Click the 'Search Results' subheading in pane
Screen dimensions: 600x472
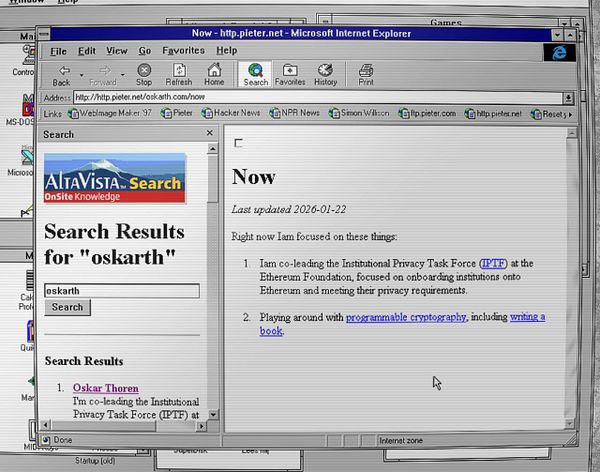84,361
